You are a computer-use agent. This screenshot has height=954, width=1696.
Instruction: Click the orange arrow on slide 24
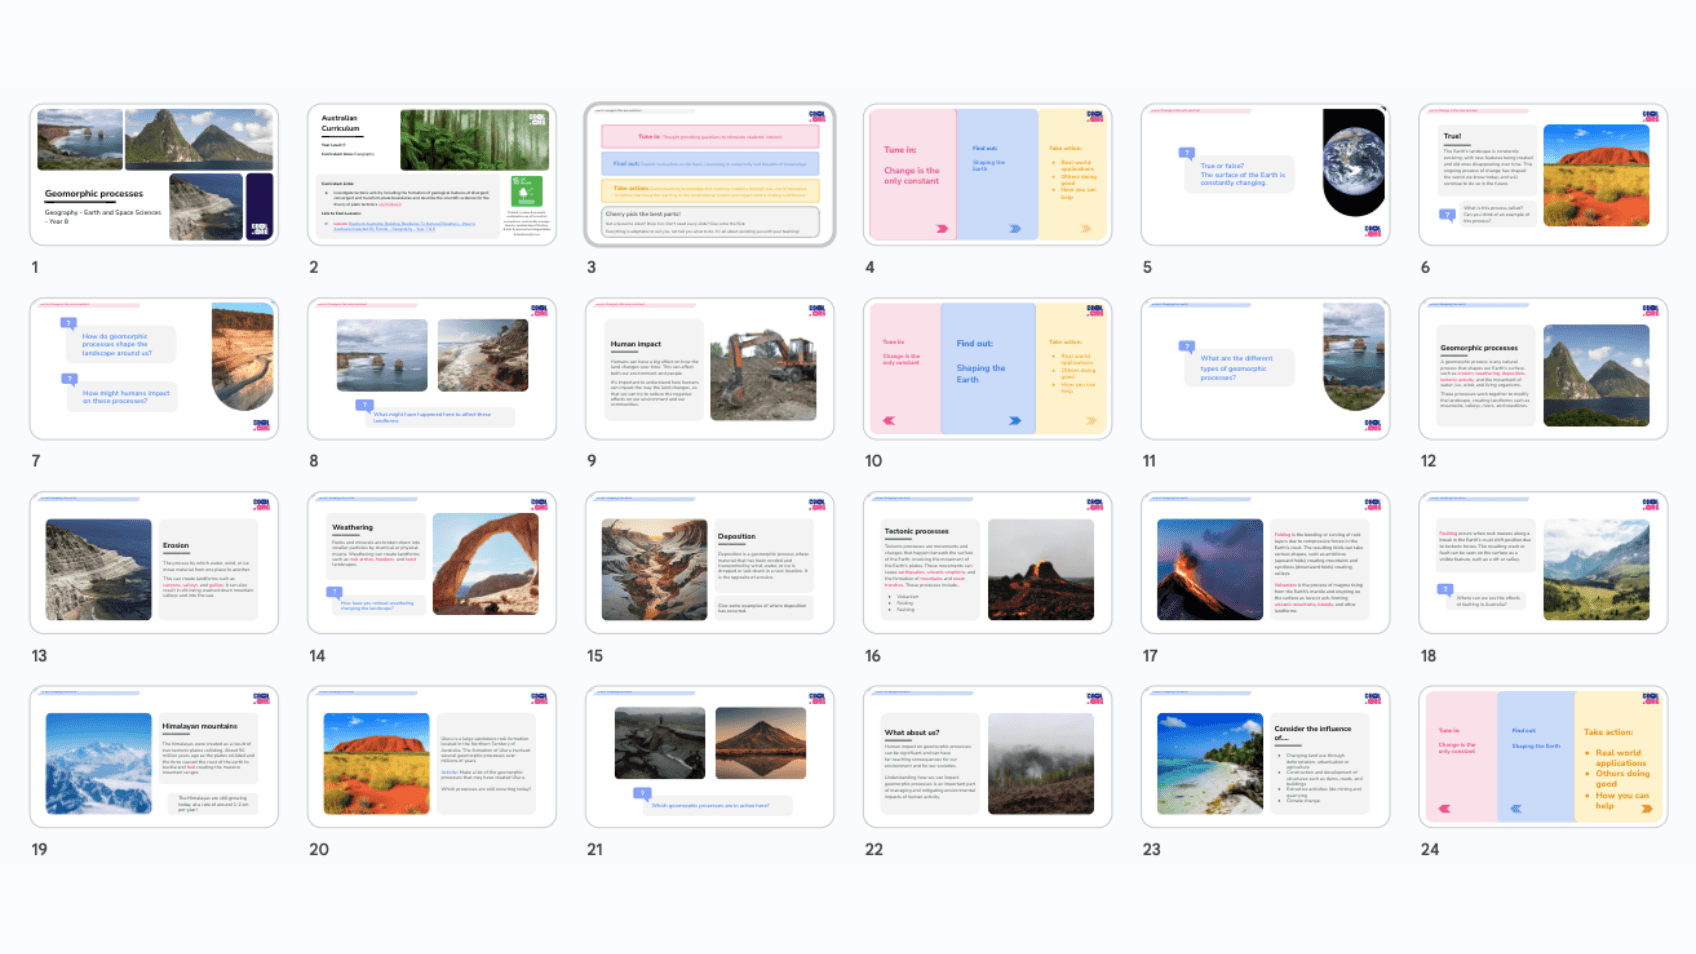(1646, 808)
